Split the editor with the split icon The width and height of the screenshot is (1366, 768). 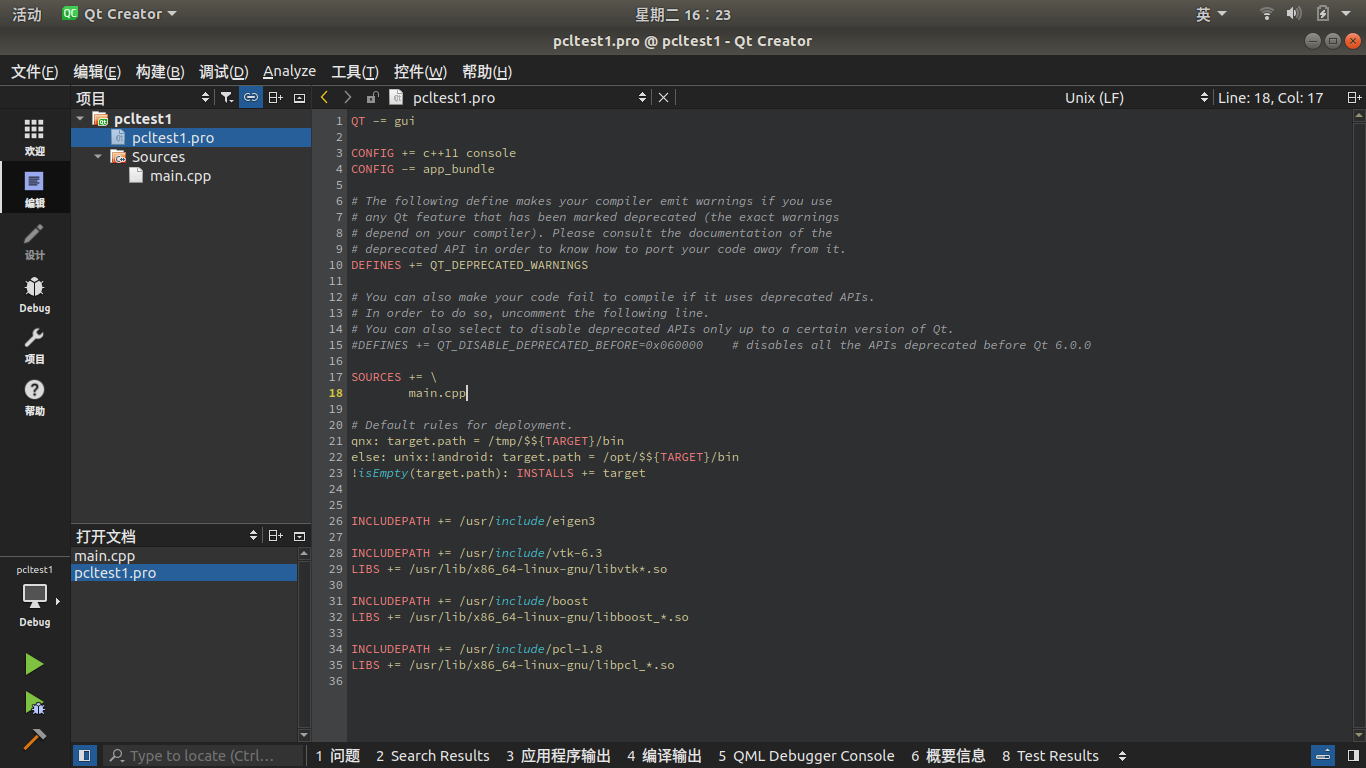pyautogui.click(x=1352, y=97)
